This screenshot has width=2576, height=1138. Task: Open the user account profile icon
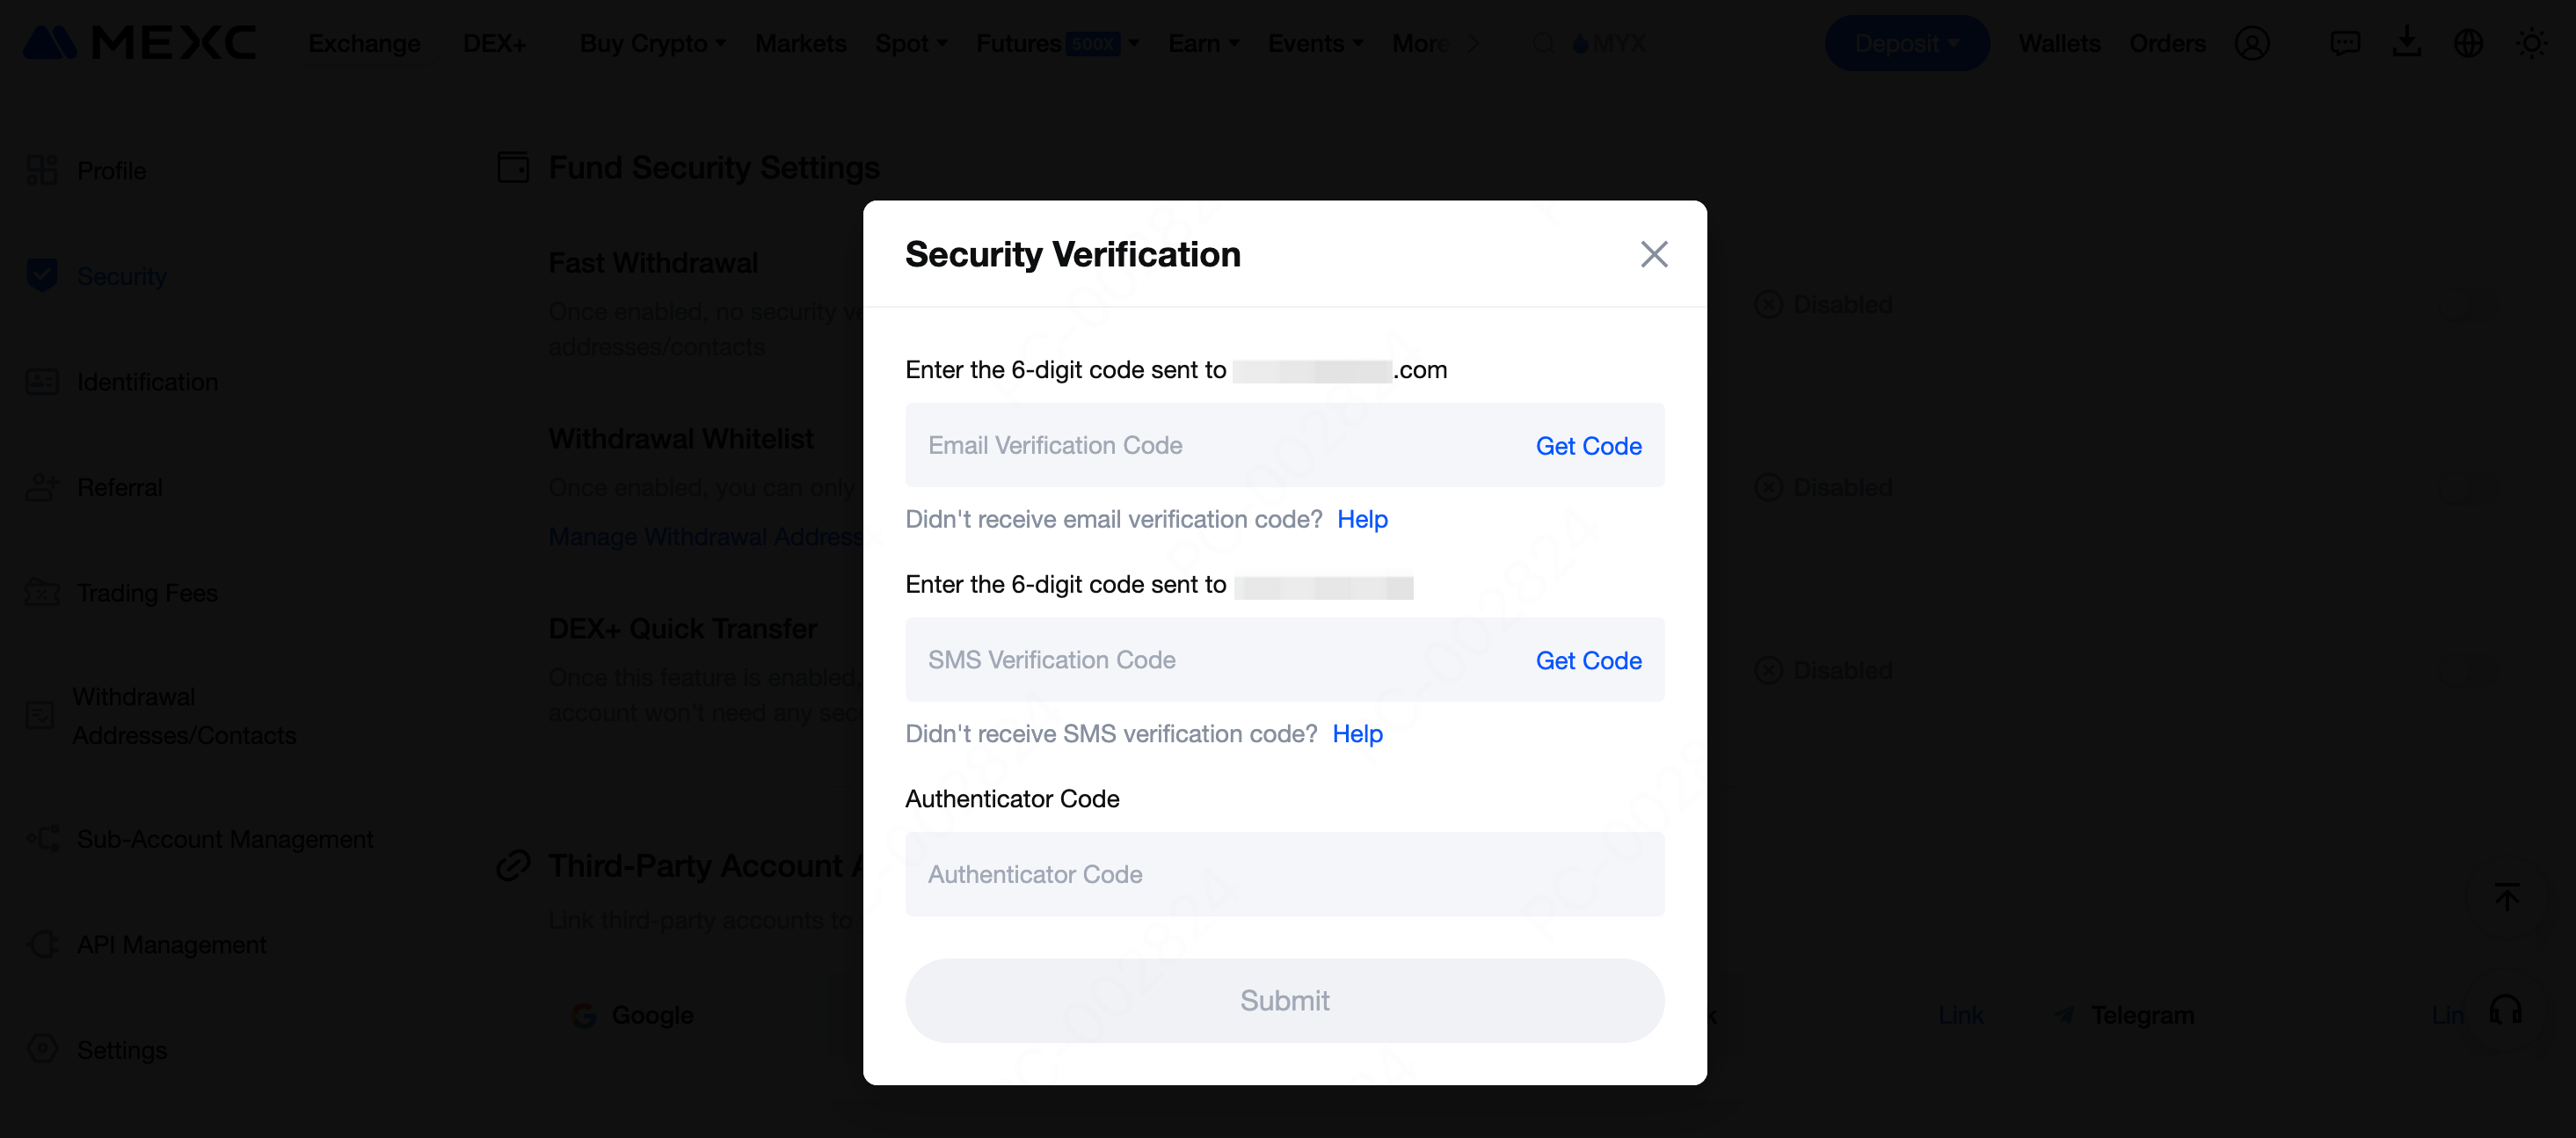click(2252, 44)
